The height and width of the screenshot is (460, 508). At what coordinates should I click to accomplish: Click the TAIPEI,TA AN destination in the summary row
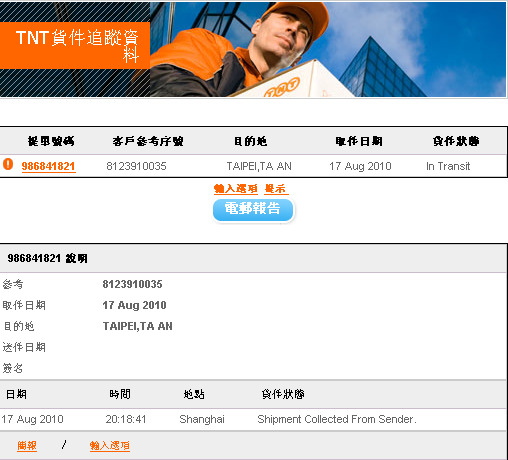[x=259, y=166]
